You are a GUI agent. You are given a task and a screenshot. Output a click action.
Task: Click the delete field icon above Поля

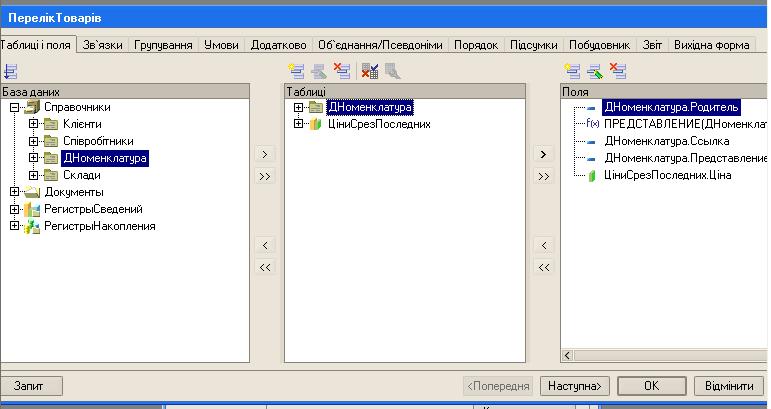coord(618,72)
